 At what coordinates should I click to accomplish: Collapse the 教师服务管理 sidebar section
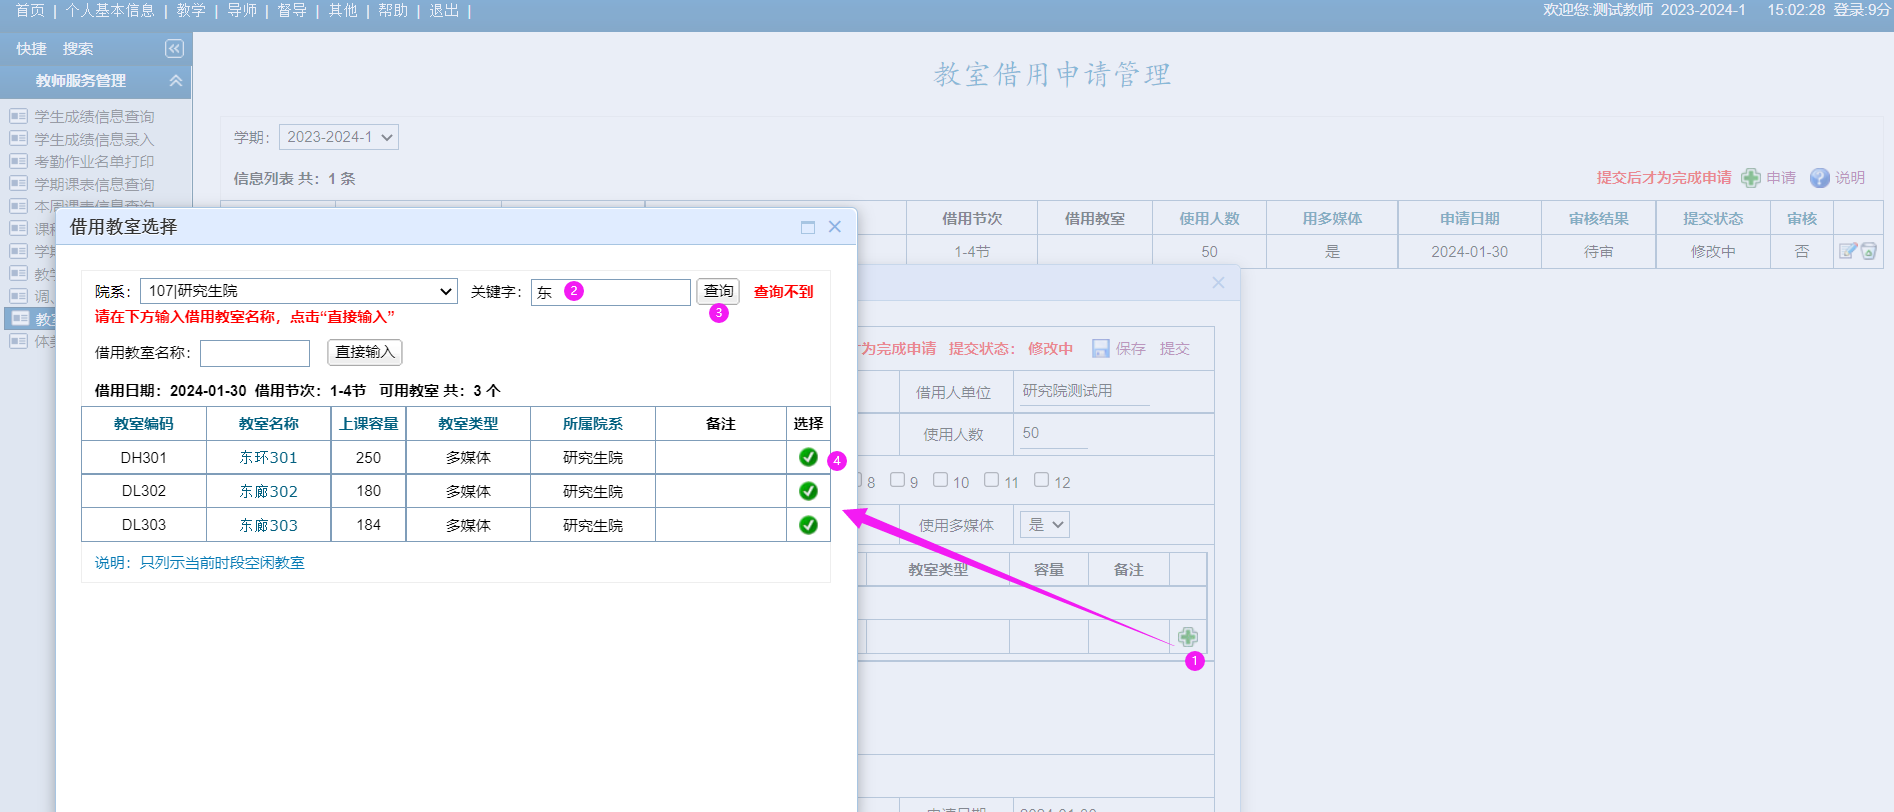[x=176, y=80]
